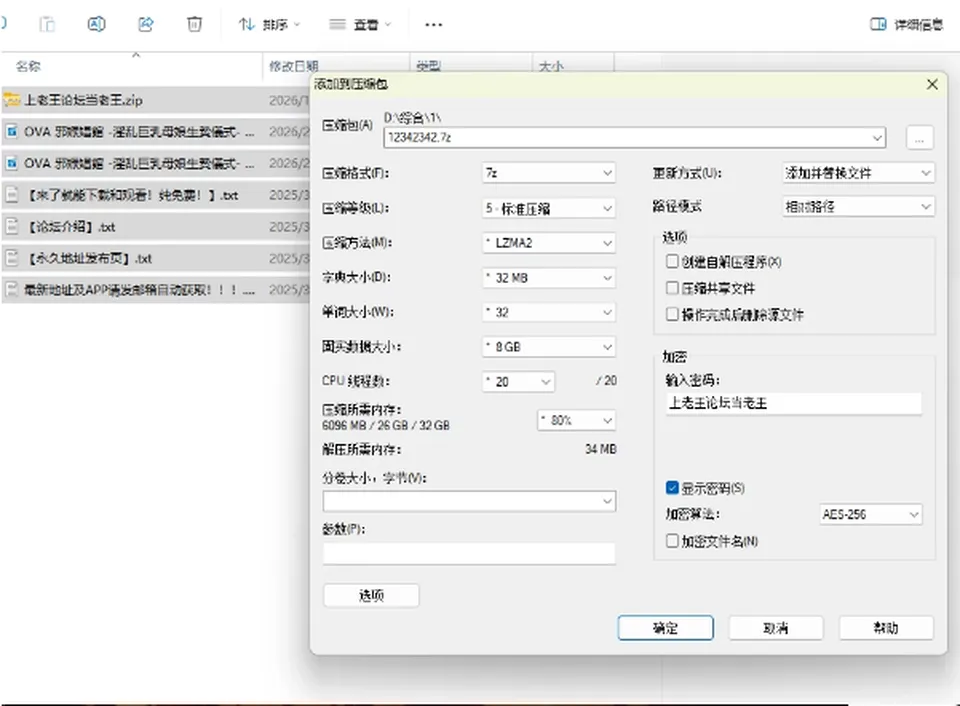Open the 压缩方法 dropdown showing LZMA2
The width and height of the screenshot is (960, 706).
[549, 243]
